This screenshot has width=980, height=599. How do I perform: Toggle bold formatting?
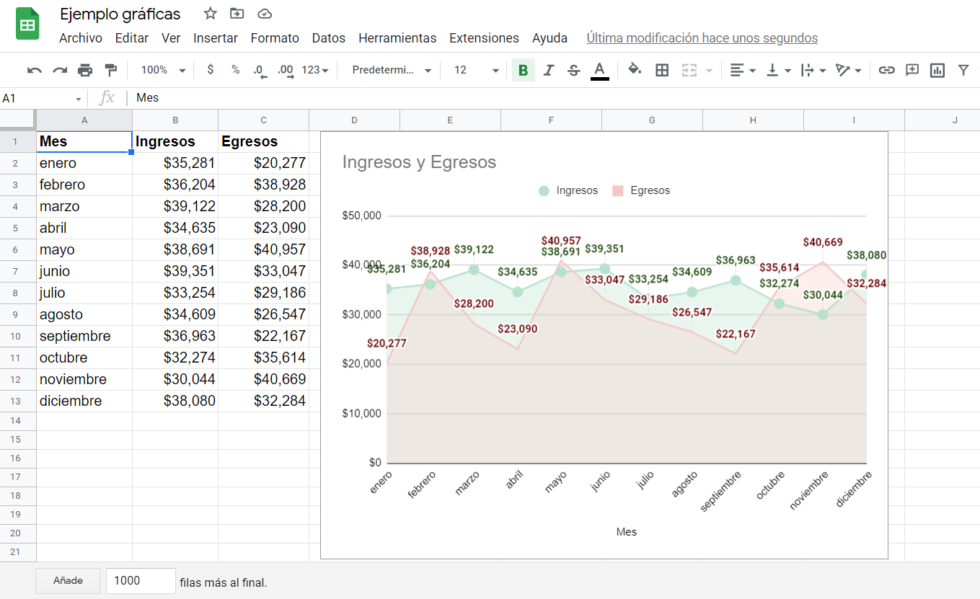tap(522, 70)
